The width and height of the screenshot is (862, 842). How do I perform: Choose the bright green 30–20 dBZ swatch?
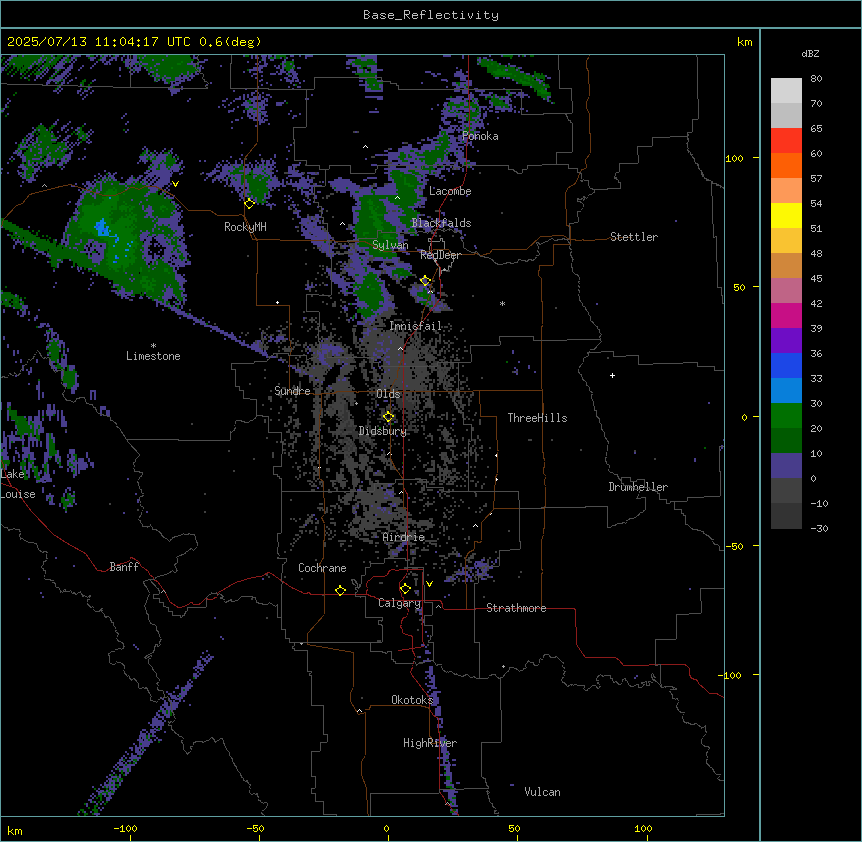[786, 416]
